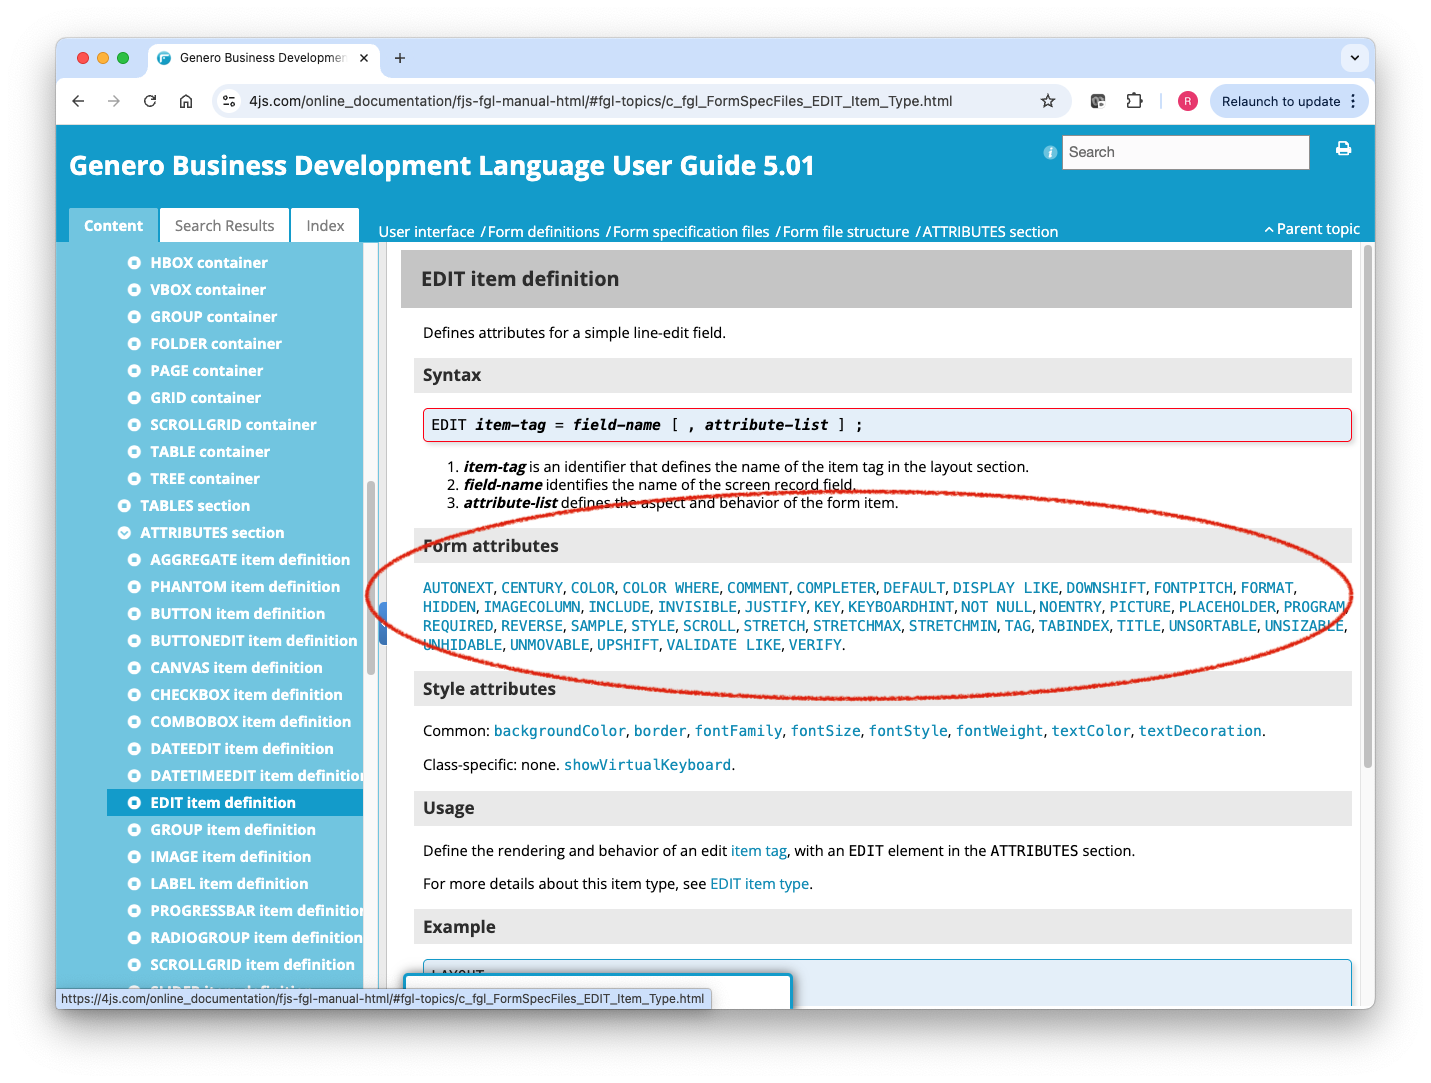Close the Genero Business Development tab

pos(364,58)
